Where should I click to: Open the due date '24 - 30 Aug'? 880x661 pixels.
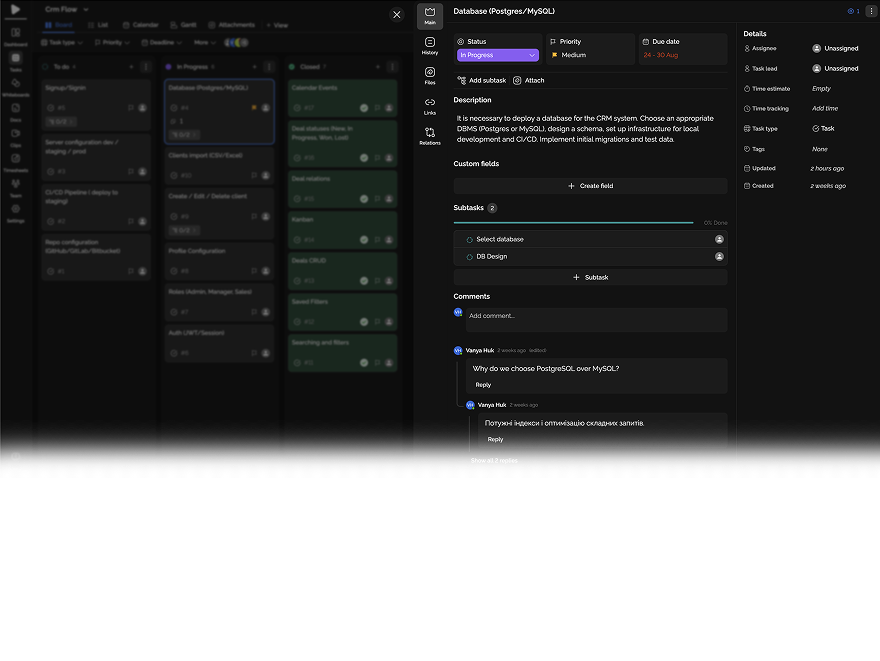pos(661,55)
